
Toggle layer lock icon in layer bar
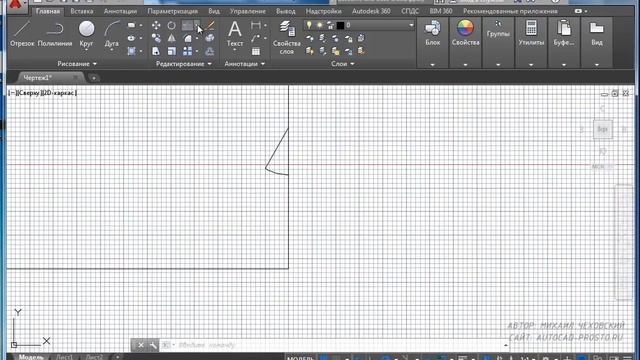coord(330,25)
